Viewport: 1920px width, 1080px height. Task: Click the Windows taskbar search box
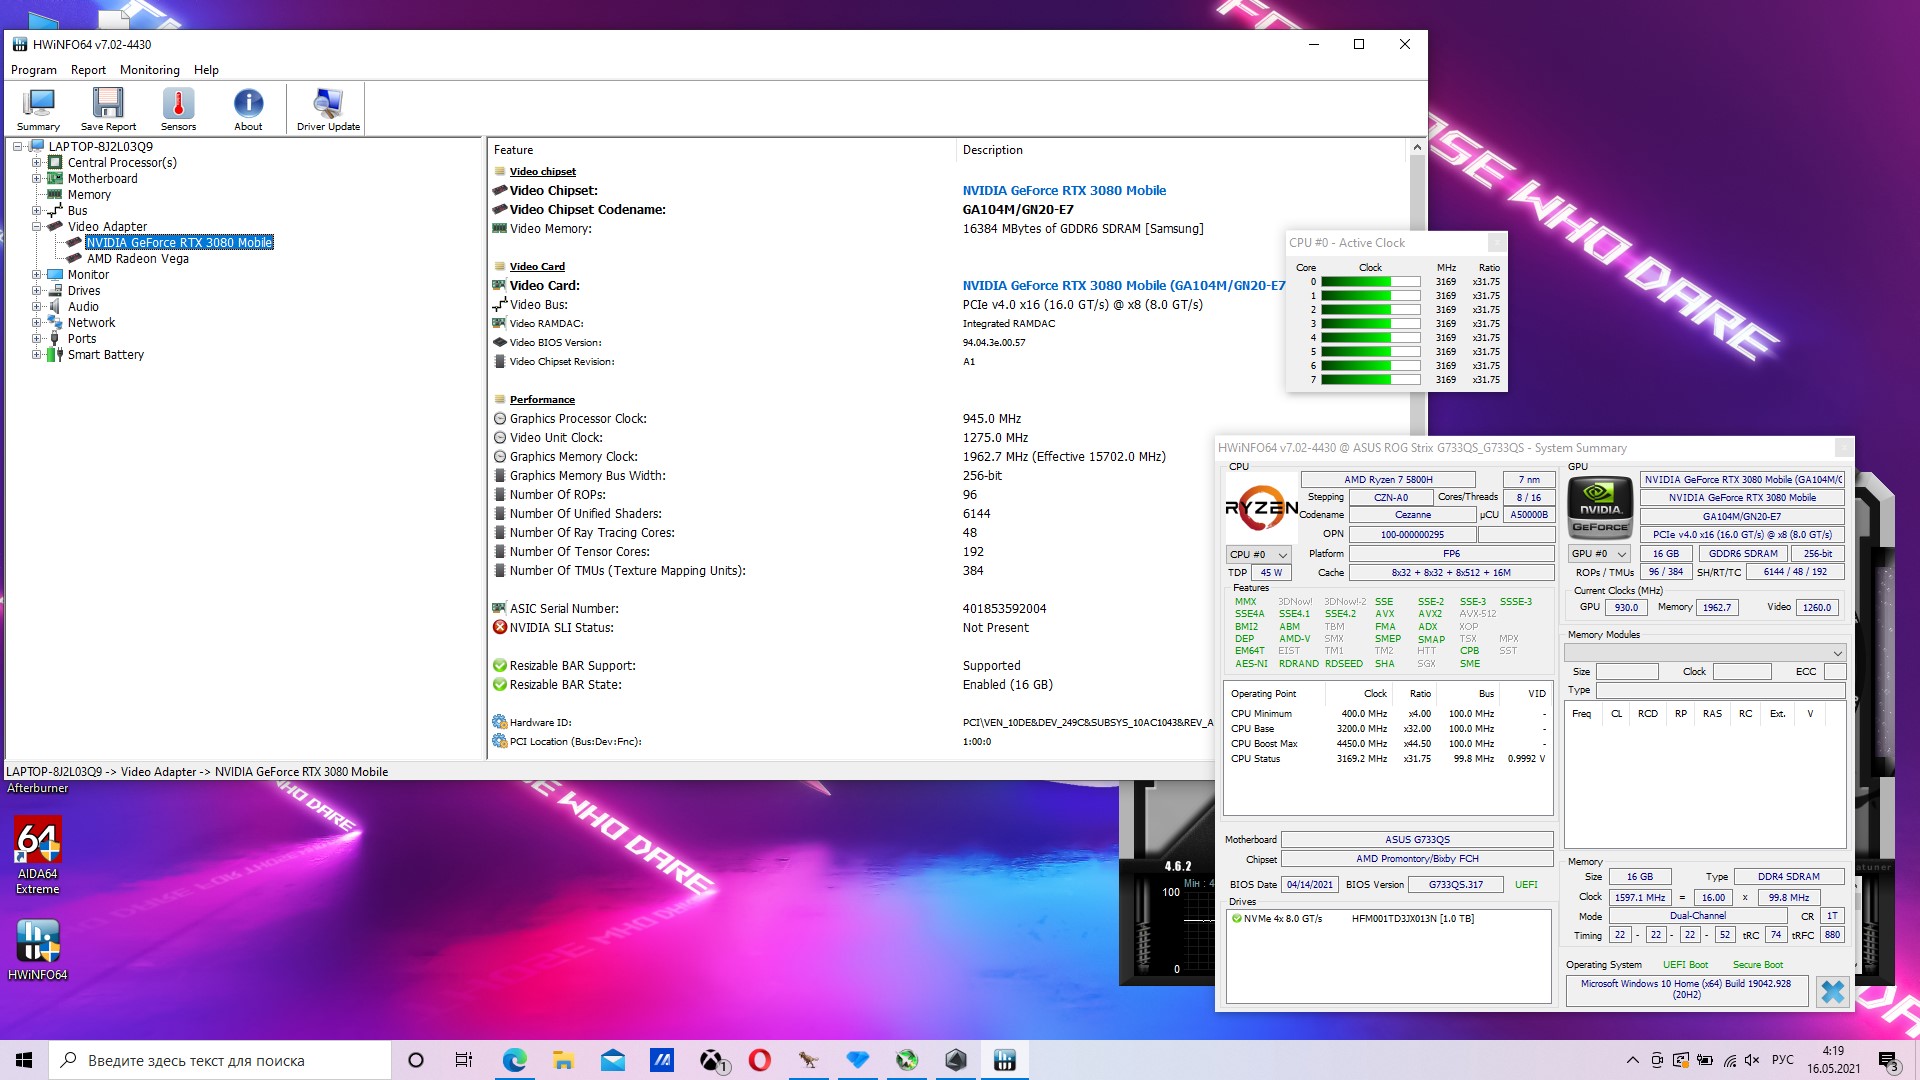click(220, 1060)
